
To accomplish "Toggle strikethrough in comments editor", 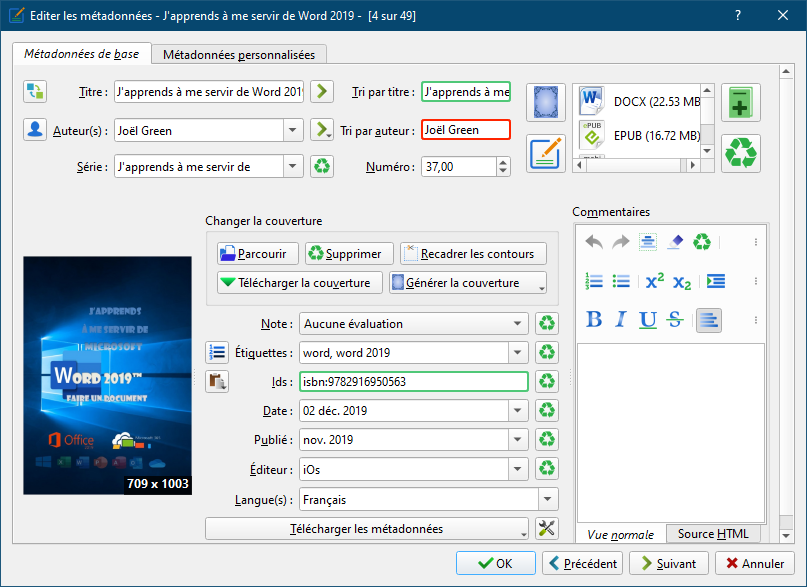I will click(x=675, y=320).
